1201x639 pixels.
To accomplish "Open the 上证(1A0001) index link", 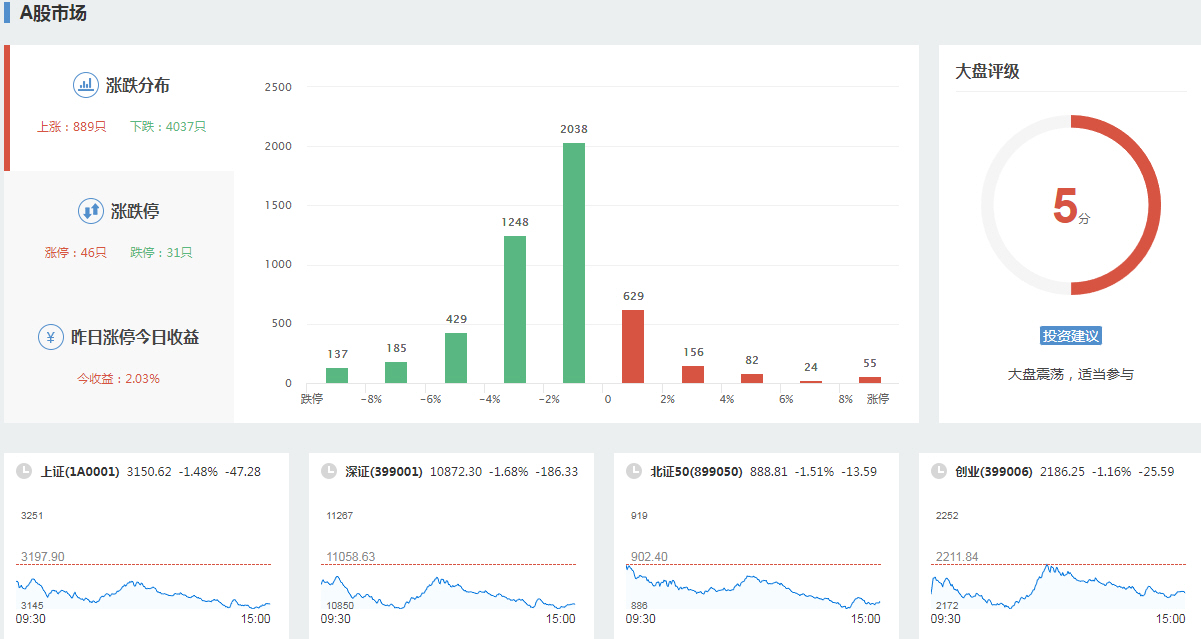I will pyautogui.click(x=80, y=471).
